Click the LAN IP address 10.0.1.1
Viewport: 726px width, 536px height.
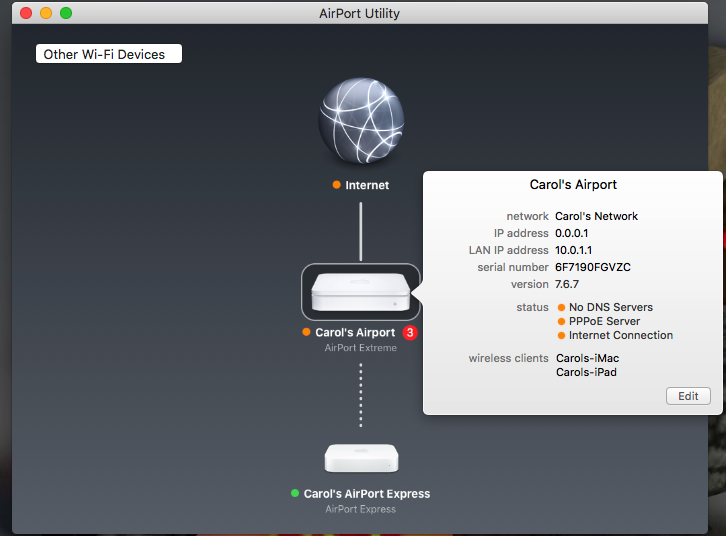pos(573,250)
